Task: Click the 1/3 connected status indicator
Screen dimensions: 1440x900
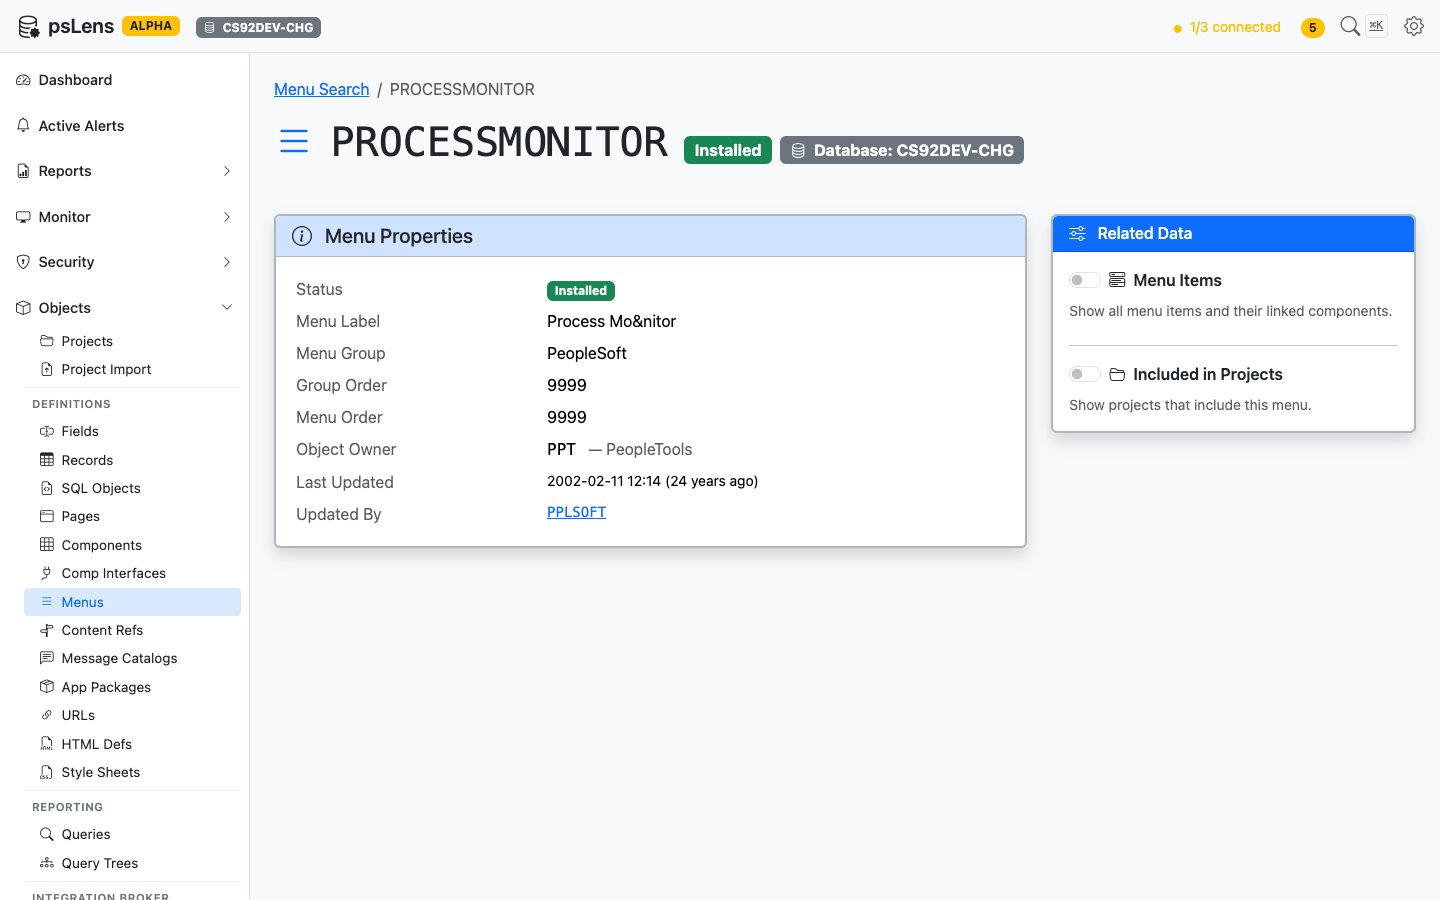Action: [1227, 27]
